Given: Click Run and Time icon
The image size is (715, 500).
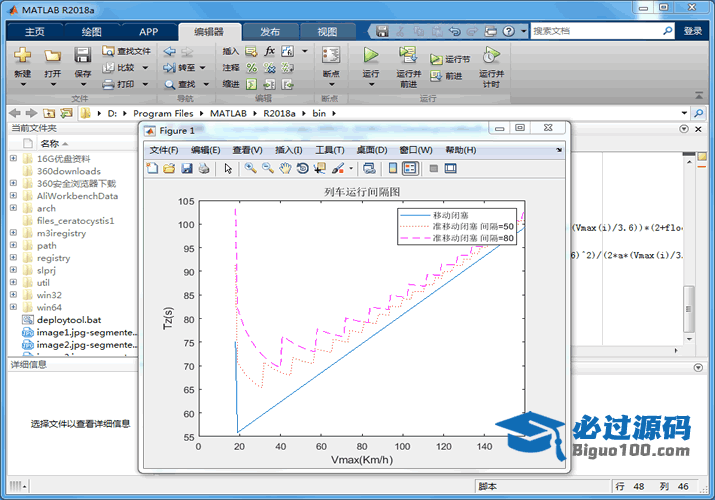Looking at the screenshot, I should point(491,55).
